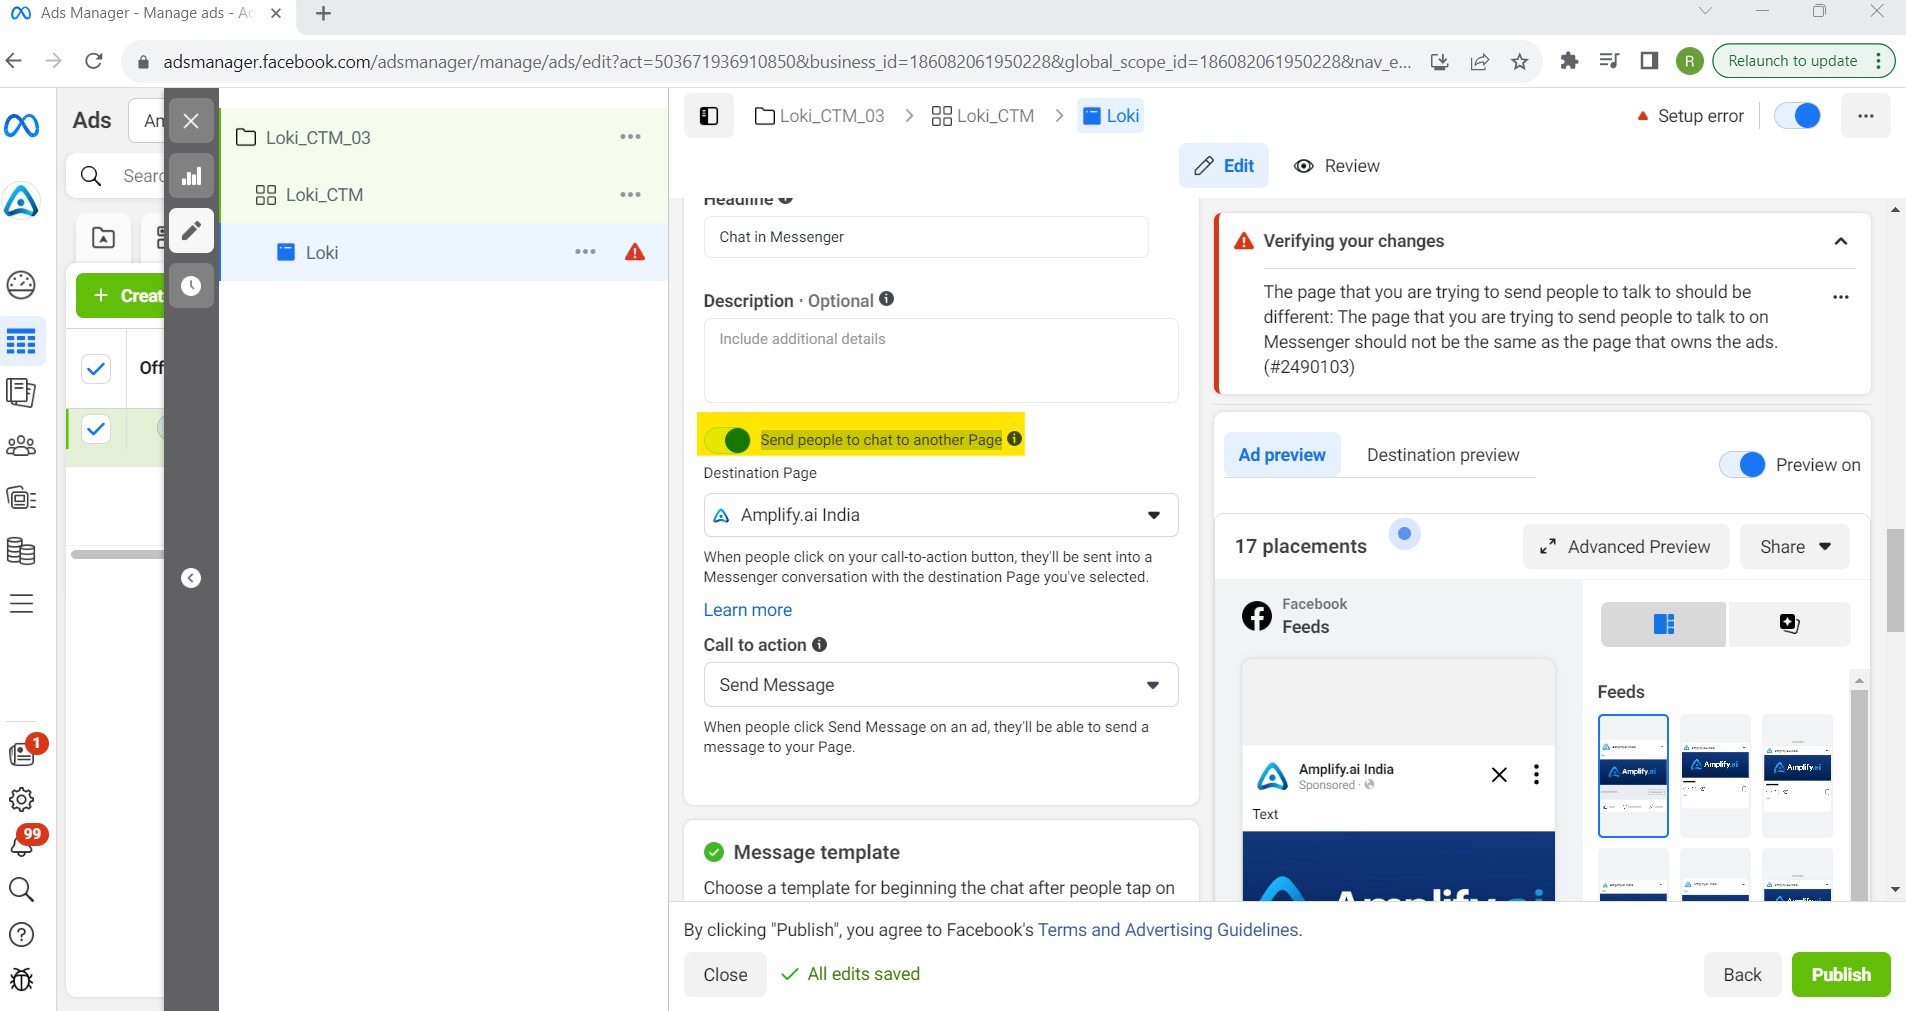Image resolution: width=1906 pixels, height=1011 pixels.
Task: Toggle Send people to chat to another Page
Action: pyautogui.click(x=727, y=440)
